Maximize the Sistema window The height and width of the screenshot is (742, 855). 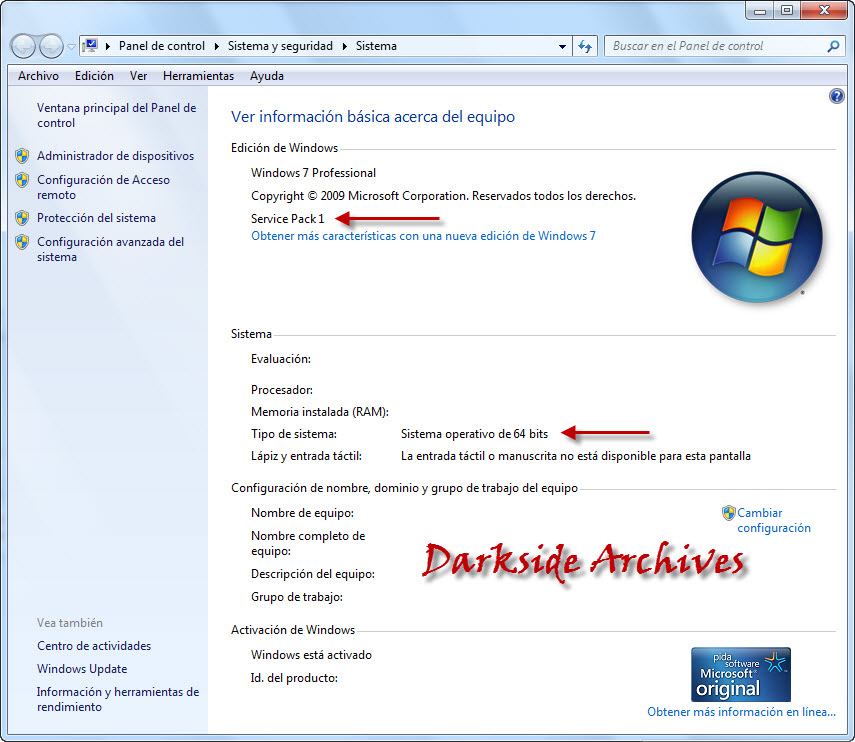tap(787, 10)
